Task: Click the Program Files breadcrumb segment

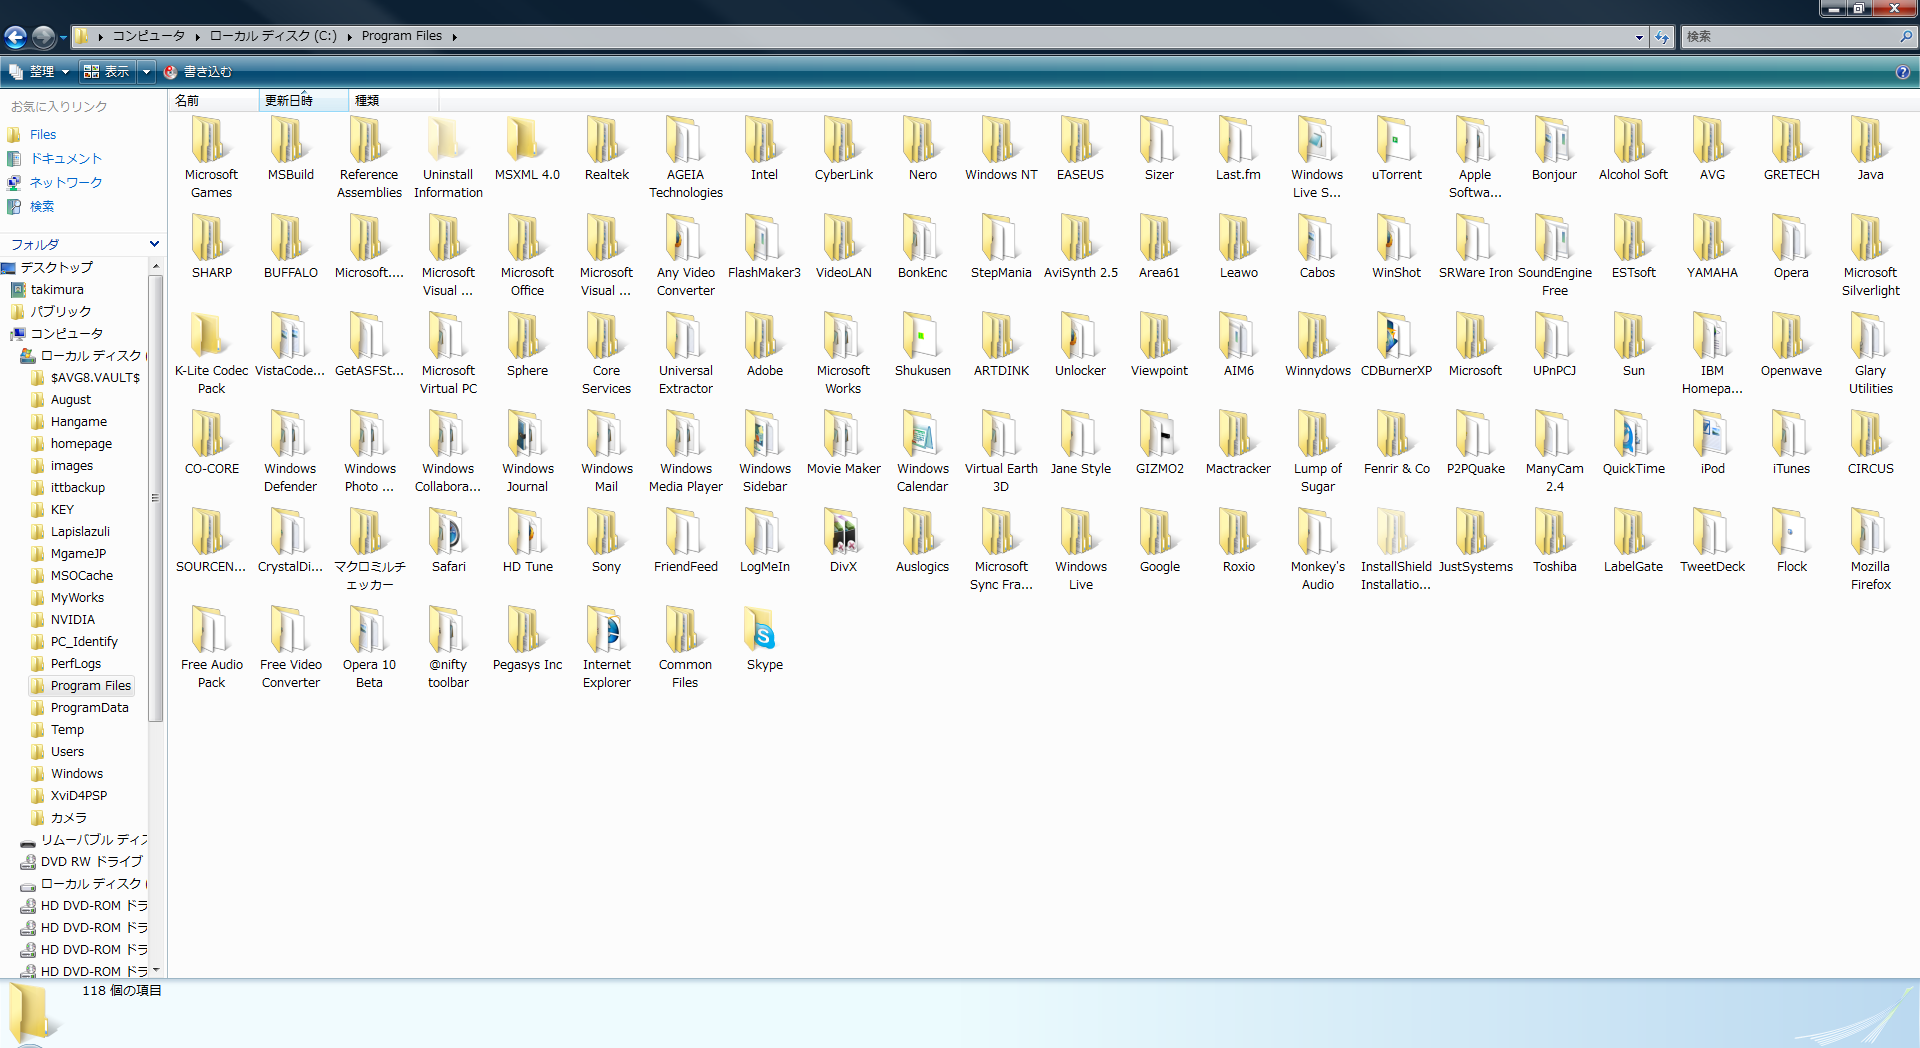Action: 402,36
